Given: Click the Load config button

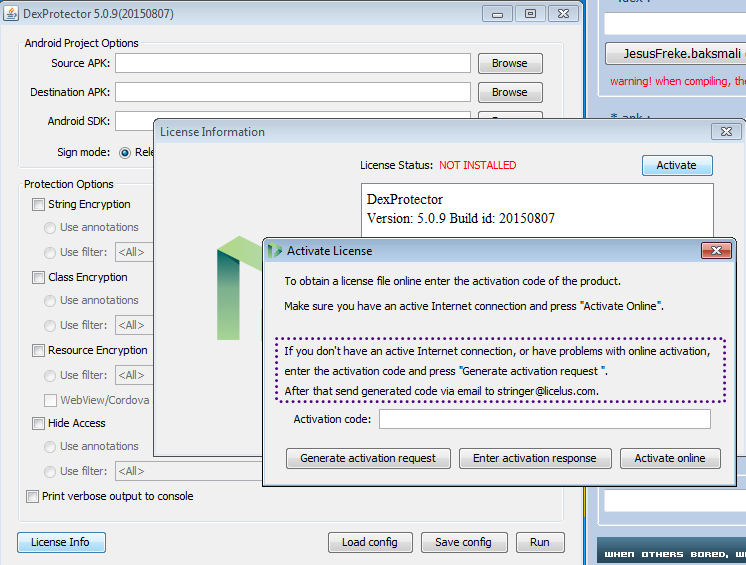Looking at the screenshot, I should (370, 543).
